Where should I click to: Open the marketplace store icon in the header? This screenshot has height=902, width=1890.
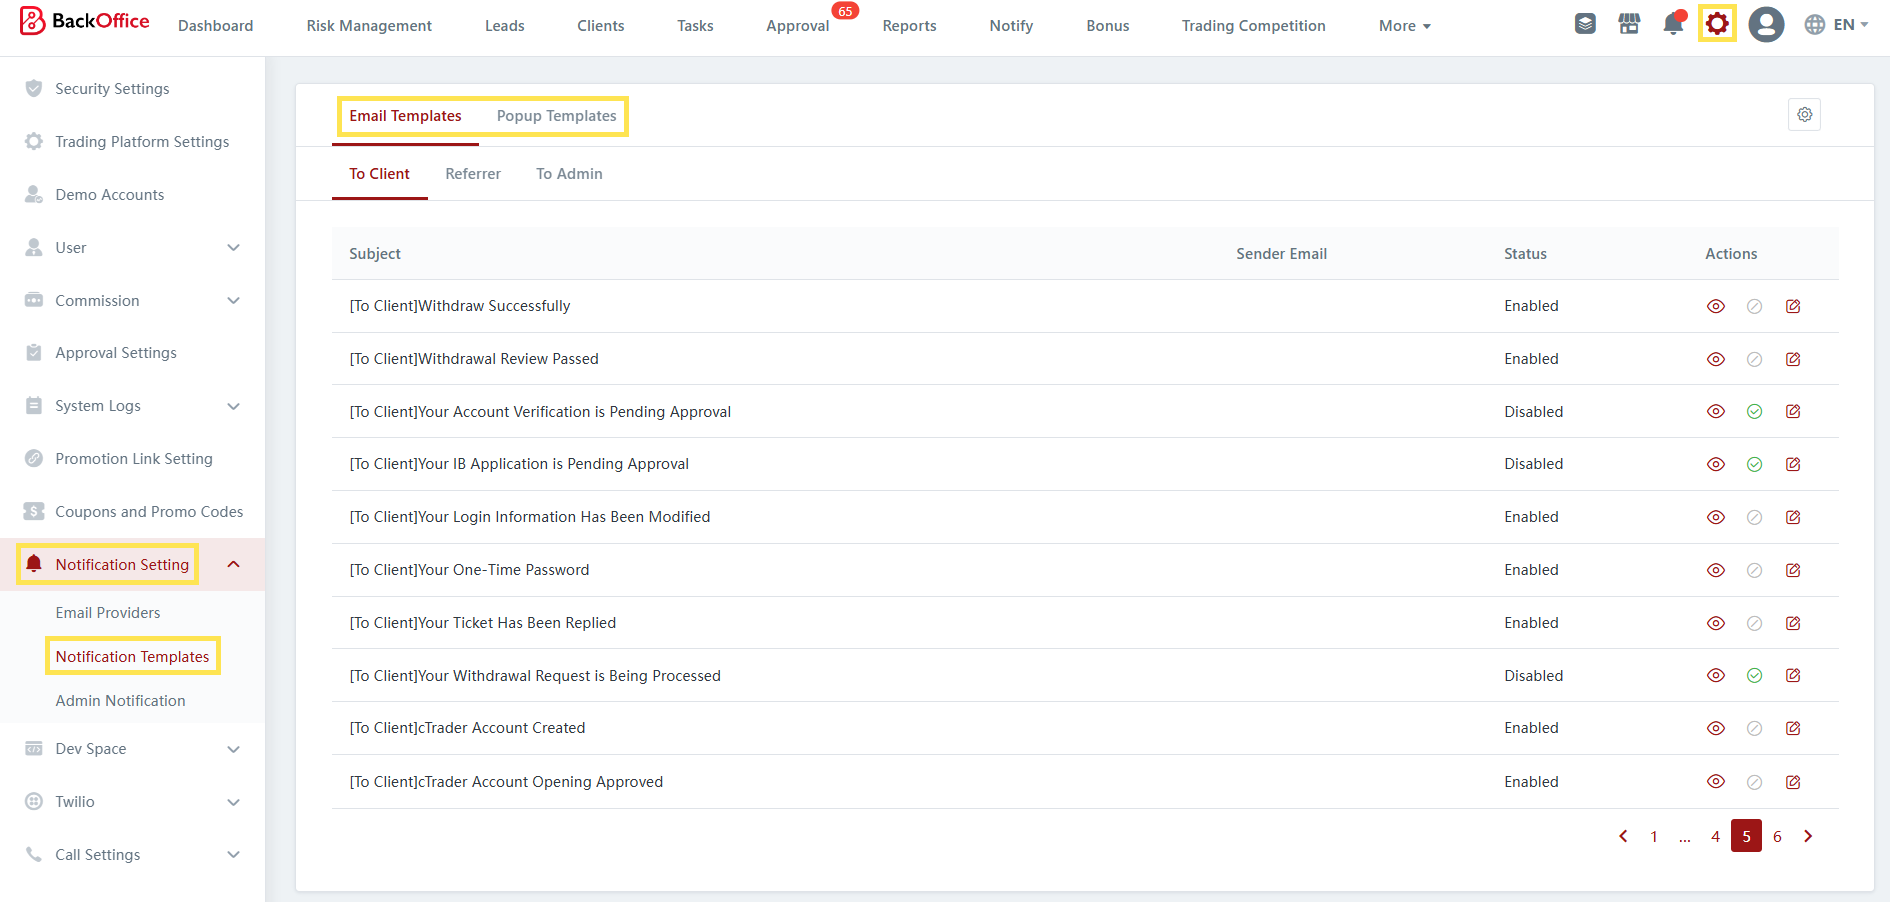(1629, 24)
